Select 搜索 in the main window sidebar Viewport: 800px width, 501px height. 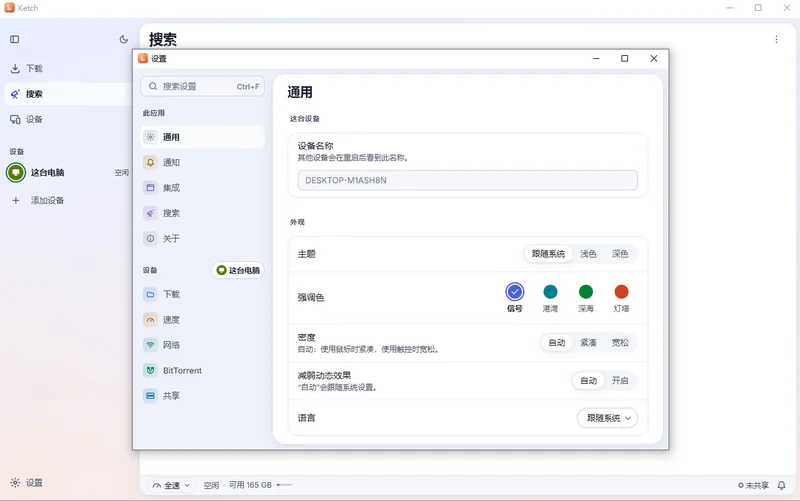67,94
